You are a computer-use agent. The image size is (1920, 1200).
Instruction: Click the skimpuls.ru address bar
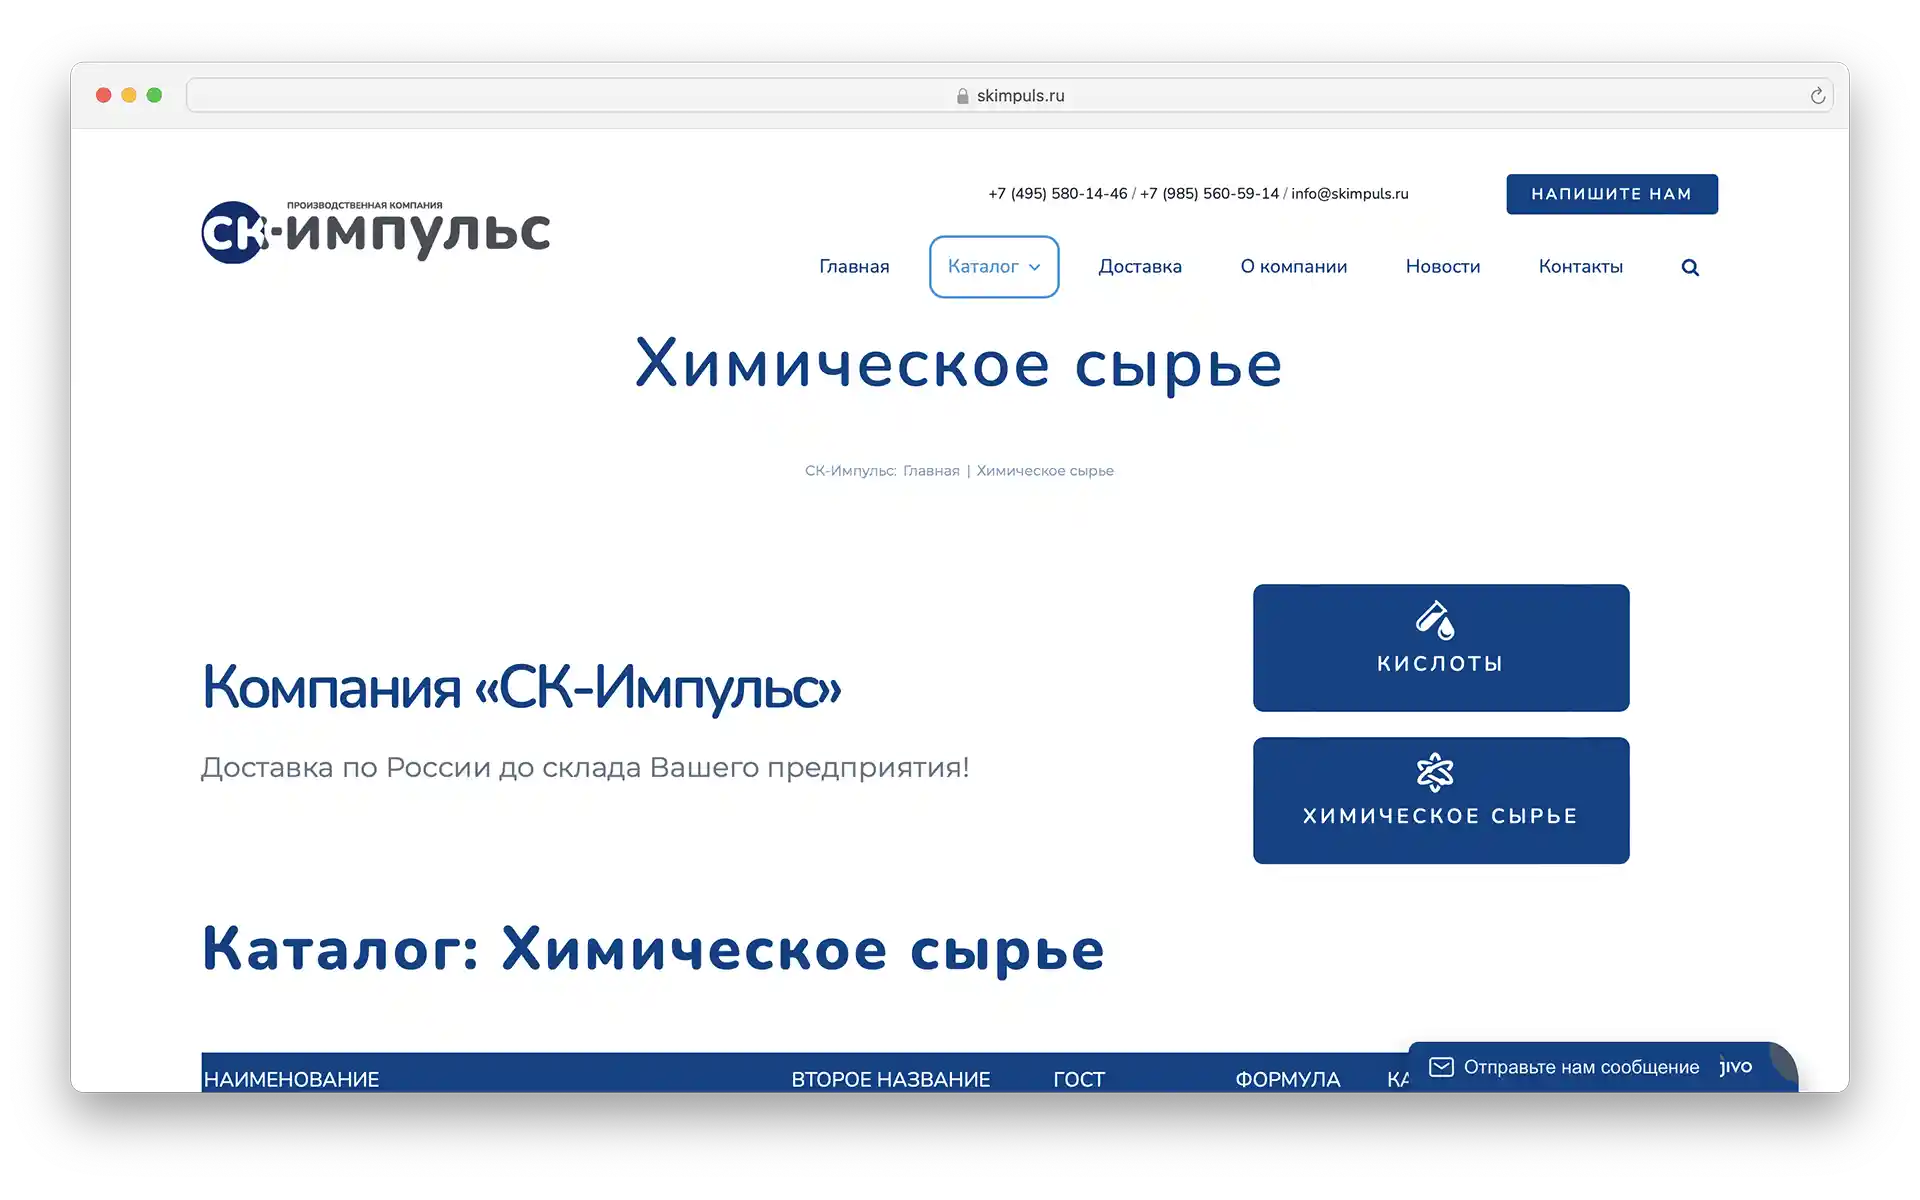(1010, 96)
